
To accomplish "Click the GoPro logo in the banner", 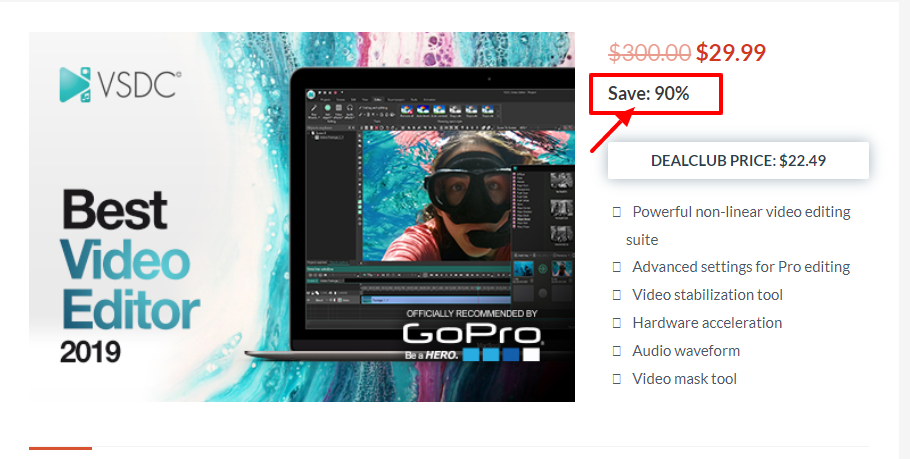I will point(472,334).
